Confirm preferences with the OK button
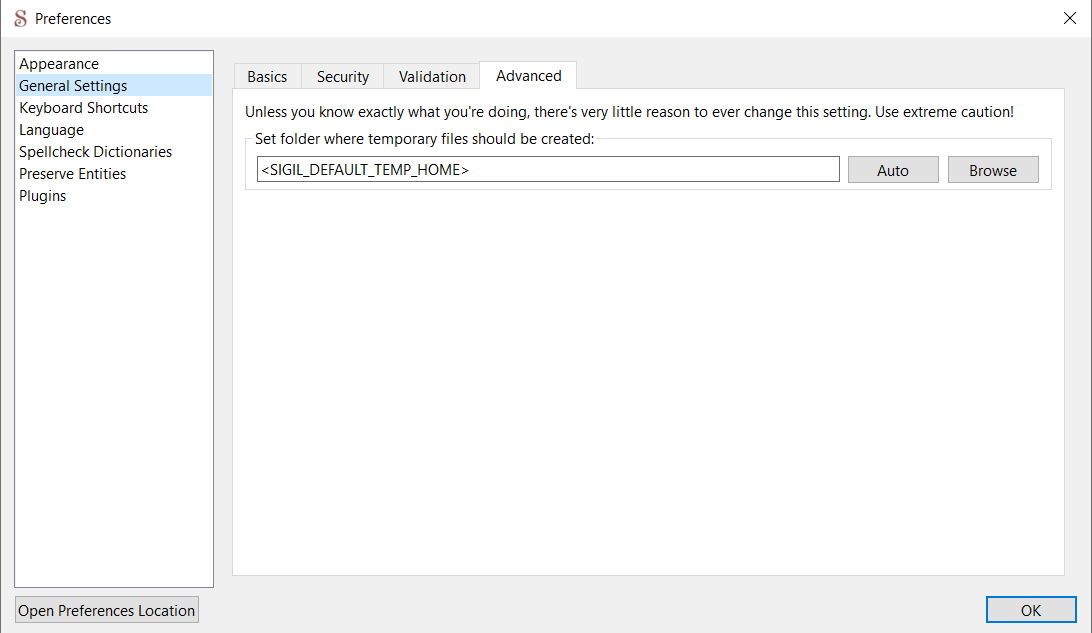The width and height of the screenshot is (1092, 633). (x=1031, y=610)
